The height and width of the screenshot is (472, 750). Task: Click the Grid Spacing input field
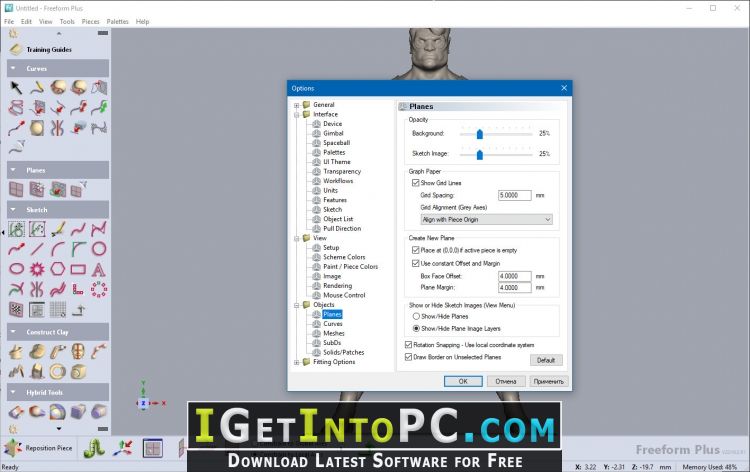point(515,195)
